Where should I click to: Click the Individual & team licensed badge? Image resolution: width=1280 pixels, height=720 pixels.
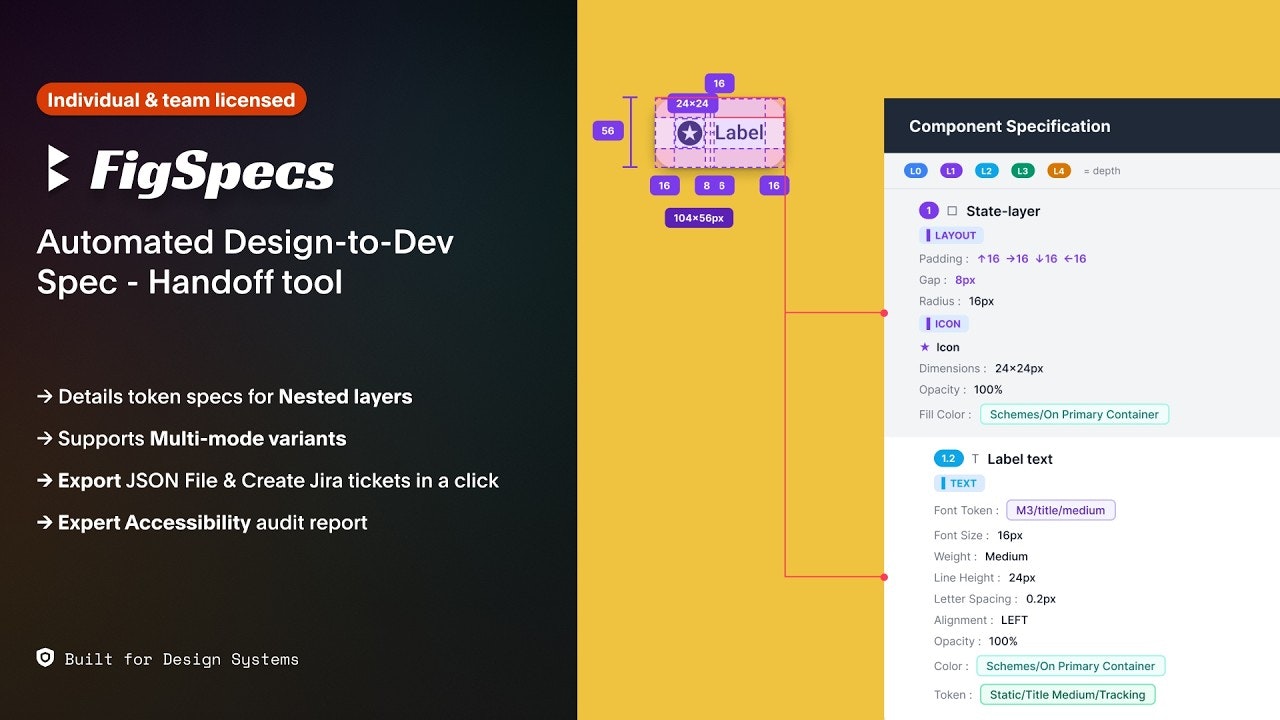pyautogui.click(x=171, y=99)
